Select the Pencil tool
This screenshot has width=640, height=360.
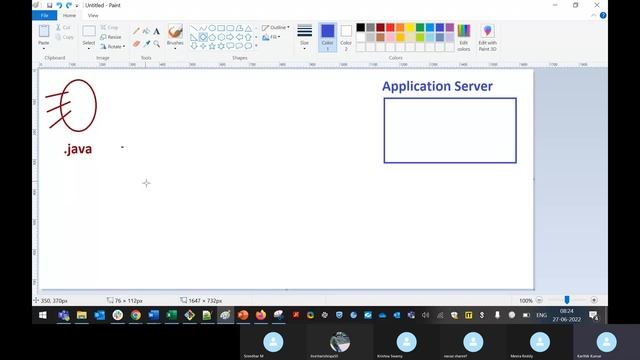pos(136,31)
